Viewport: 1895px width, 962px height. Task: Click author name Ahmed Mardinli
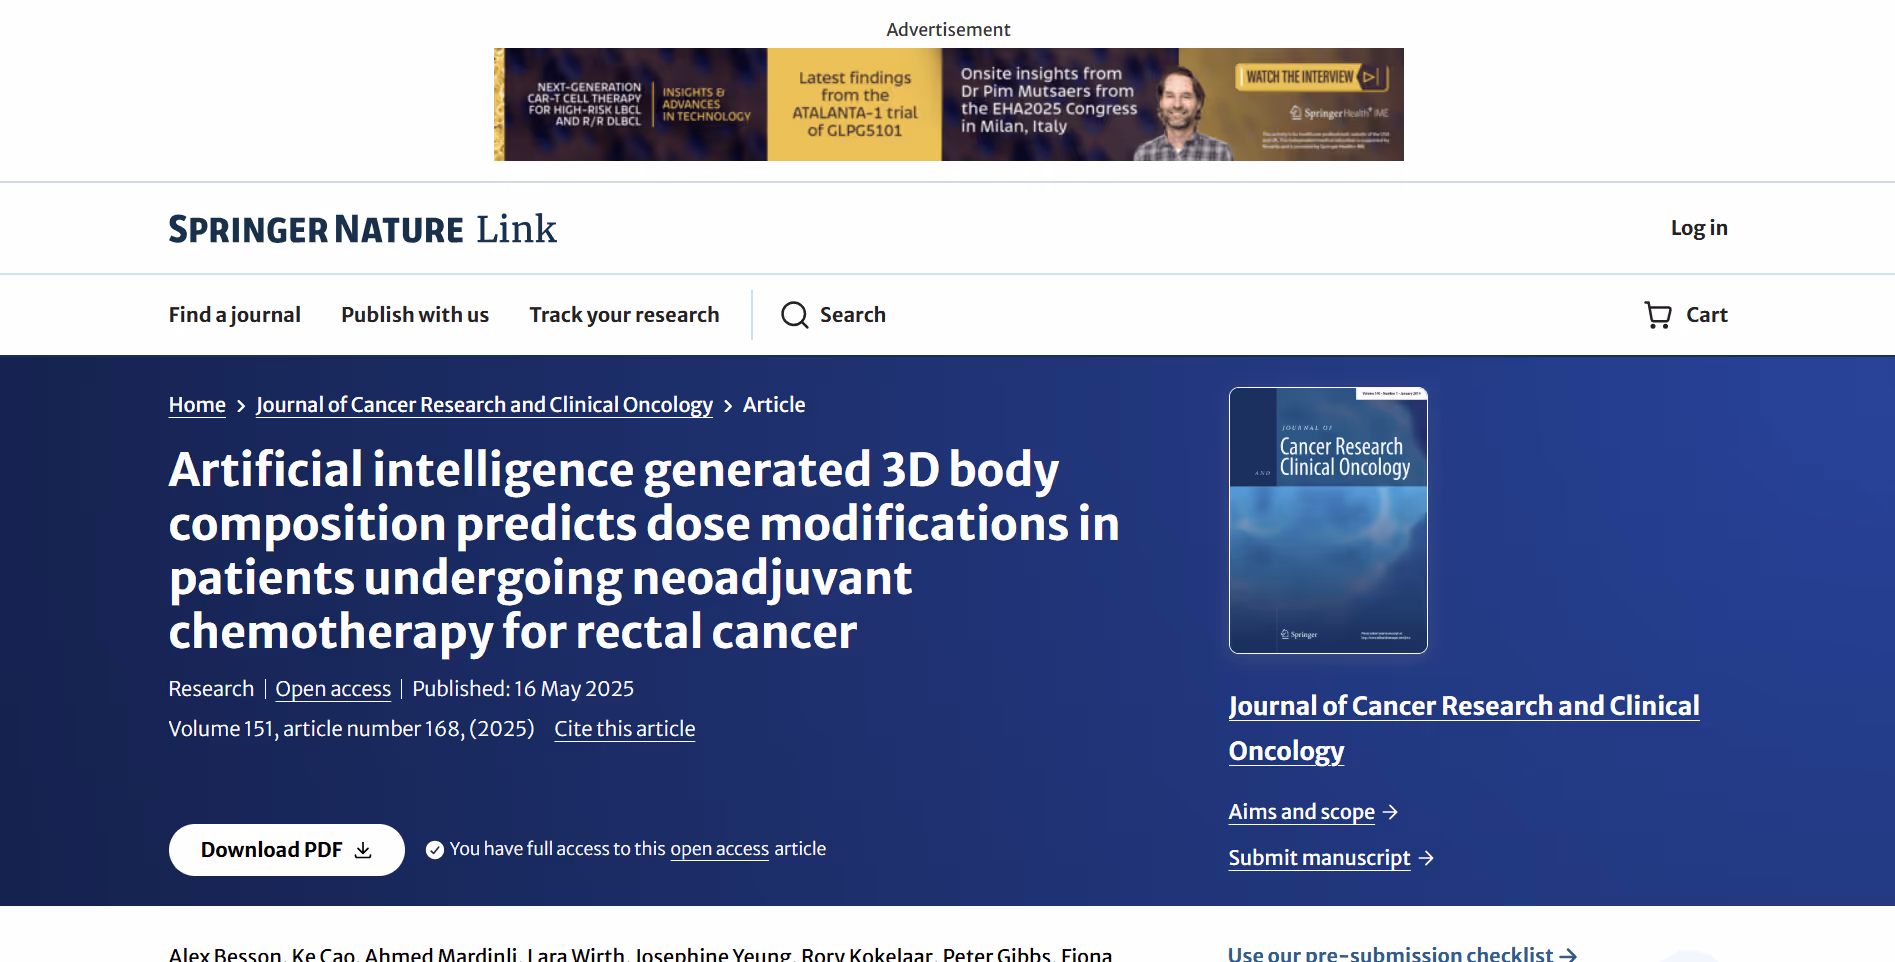pyautogui.click(x=440, y=955)
